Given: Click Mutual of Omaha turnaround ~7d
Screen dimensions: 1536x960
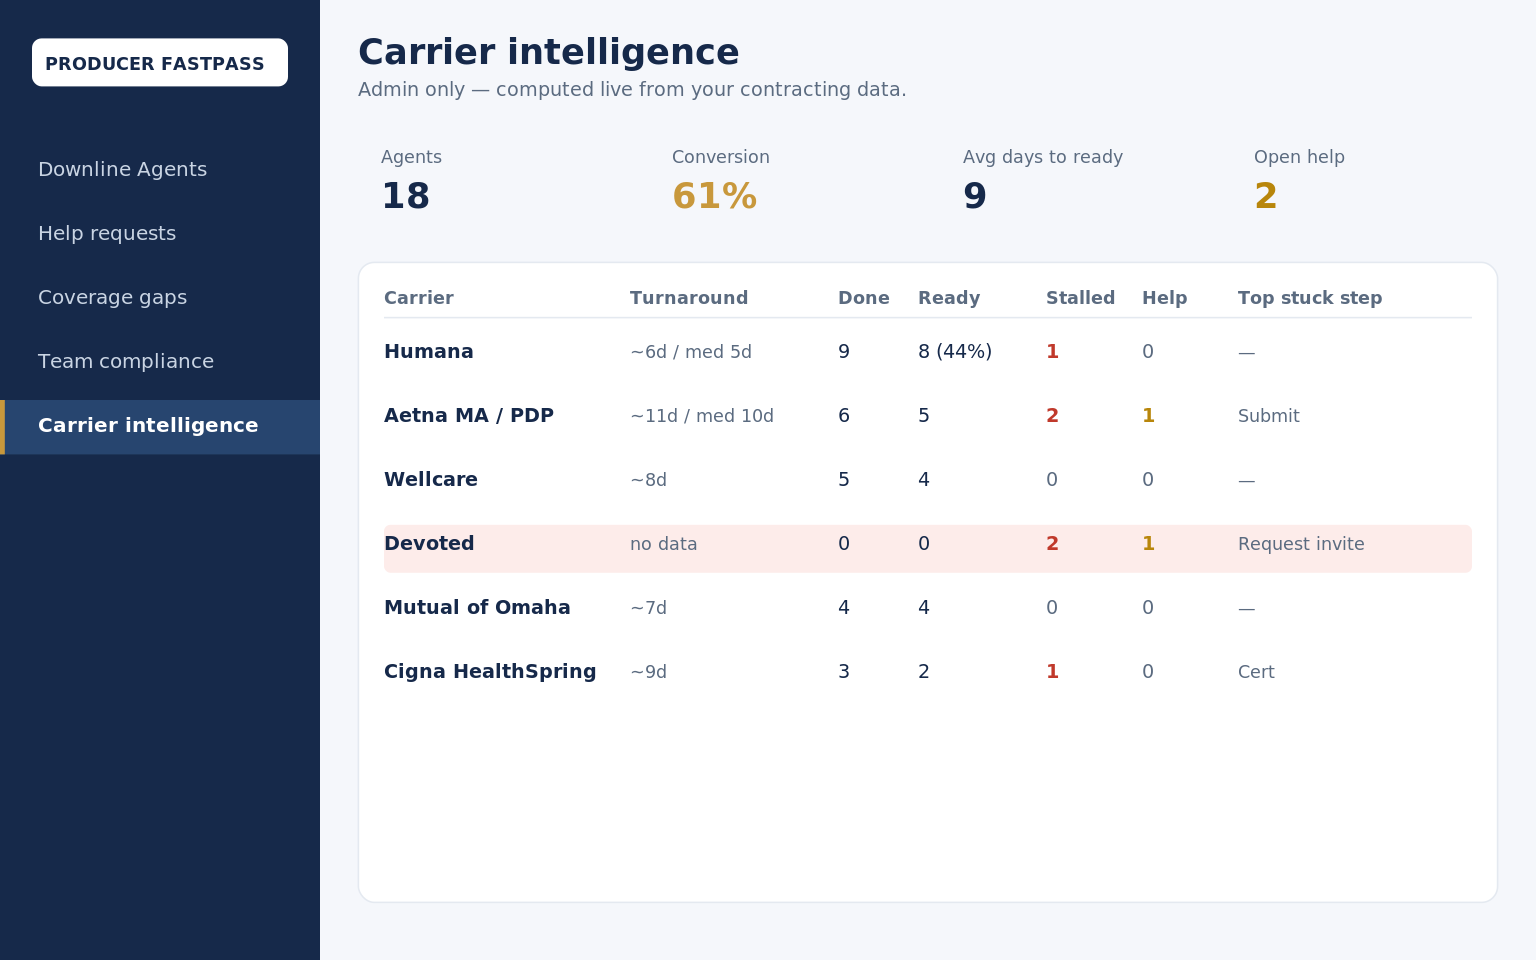Looking at the screenshot, I should pyautogui.click(x=648, y=608).
